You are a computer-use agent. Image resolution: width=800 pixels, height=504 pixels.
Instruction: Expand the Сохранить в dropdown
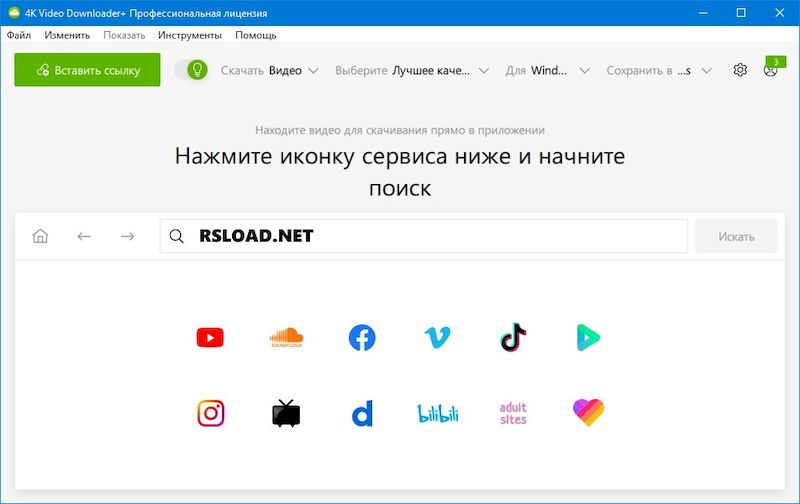659,70
